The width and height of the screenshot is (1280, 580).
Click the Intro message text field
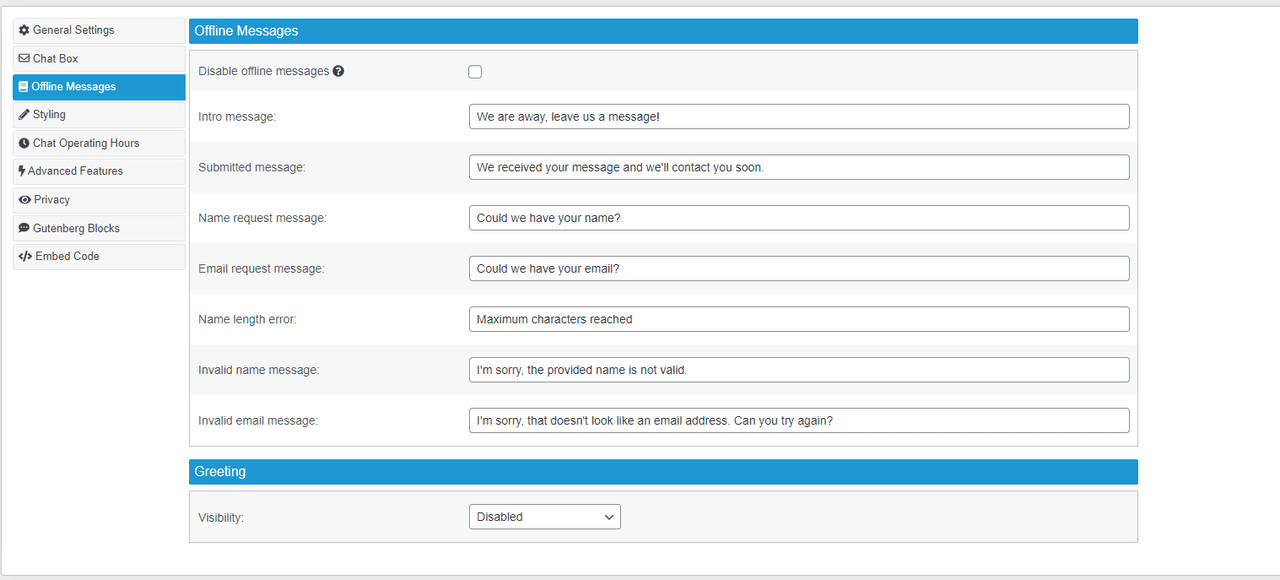(x=799, y=117)
